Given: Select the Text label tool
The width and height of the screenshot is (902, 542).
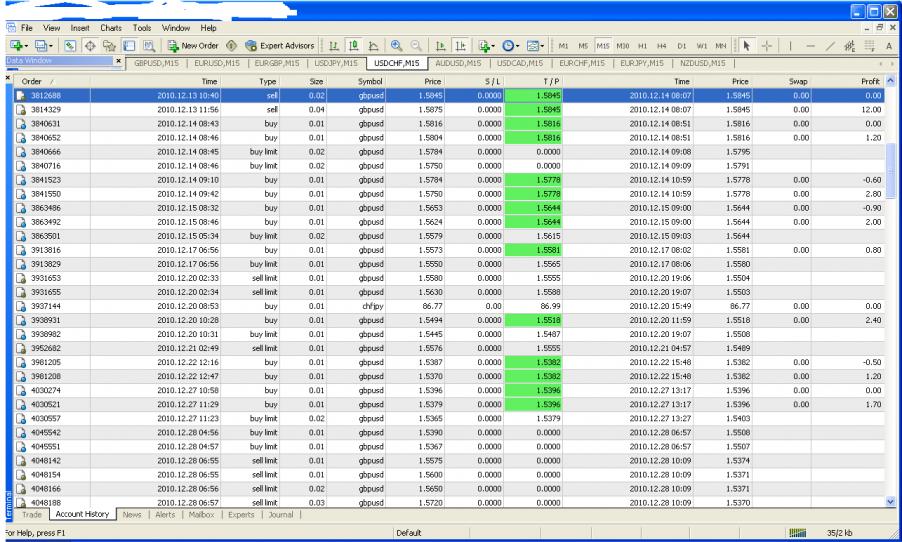Looking at the screenshot, I should point(889,45).
